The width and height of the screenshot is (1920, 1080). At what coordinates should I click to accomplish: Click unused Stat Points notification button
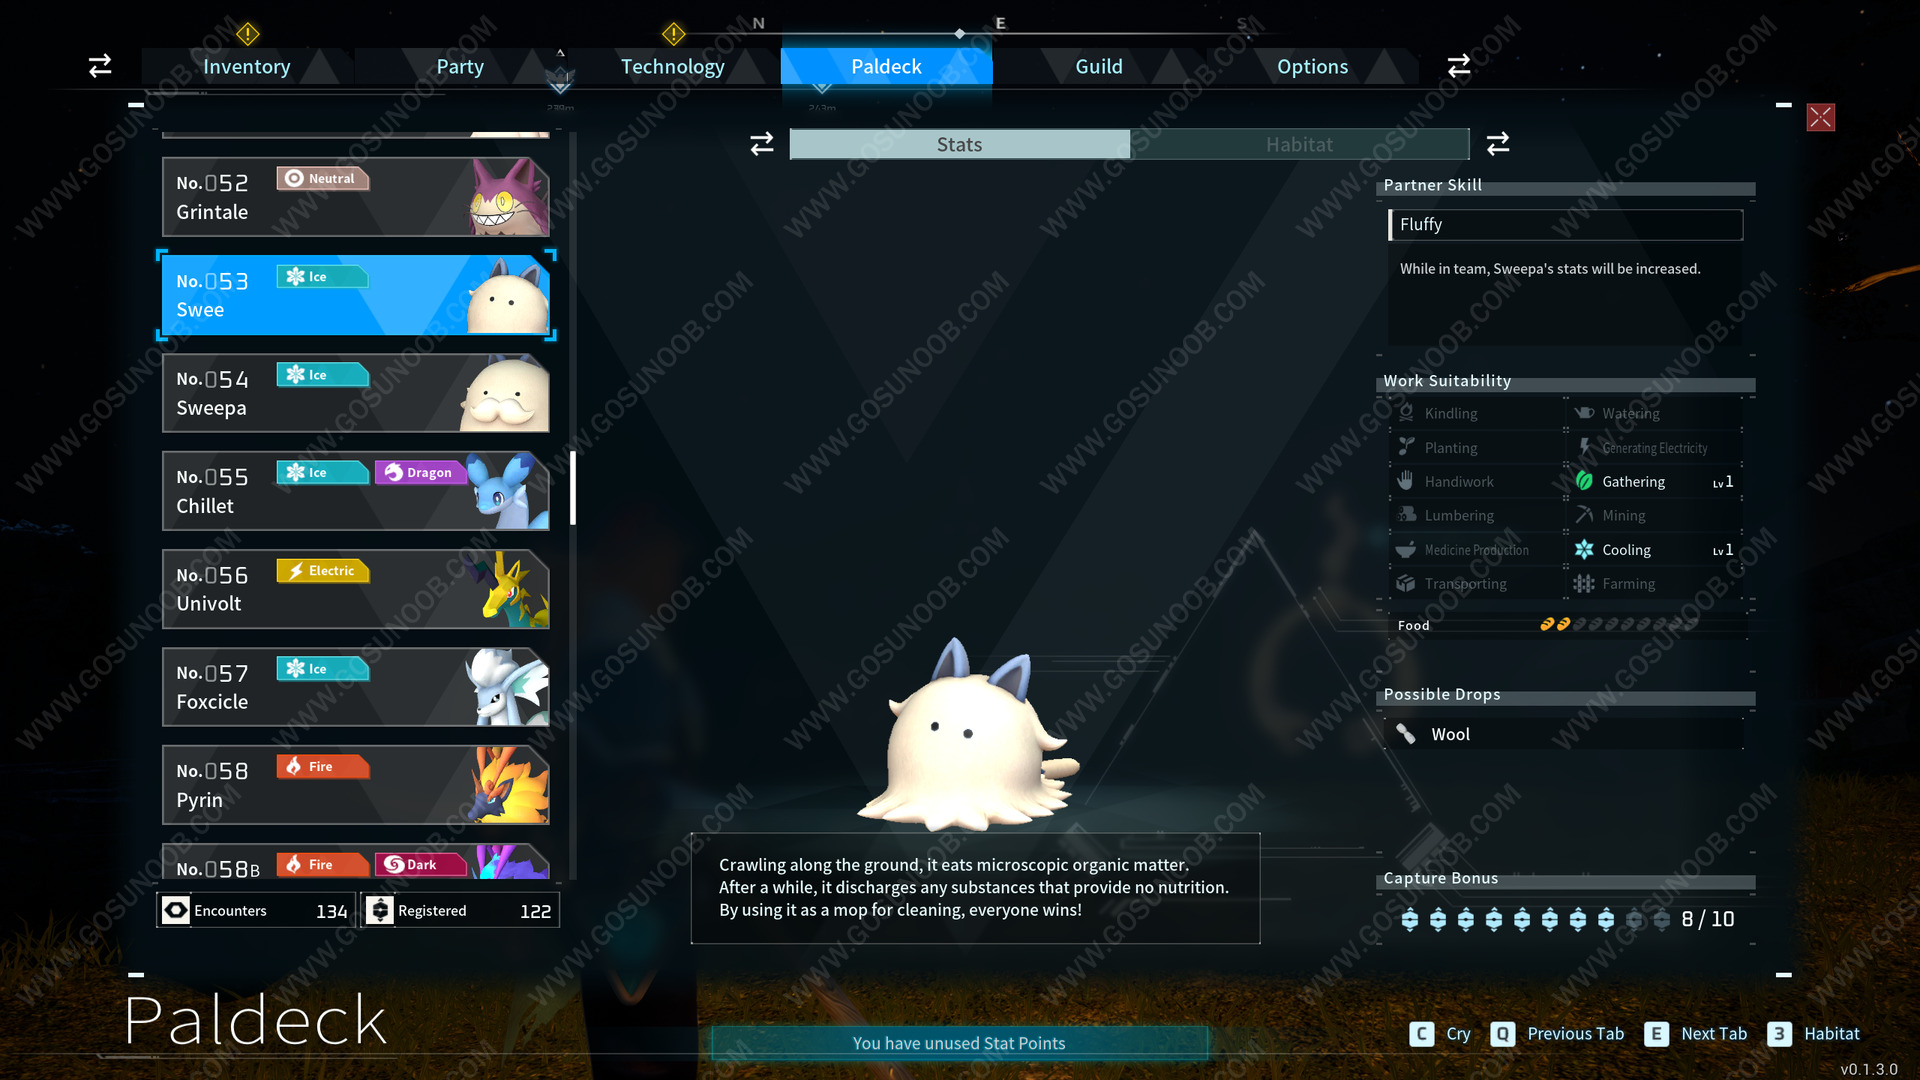click(960, 1043)
